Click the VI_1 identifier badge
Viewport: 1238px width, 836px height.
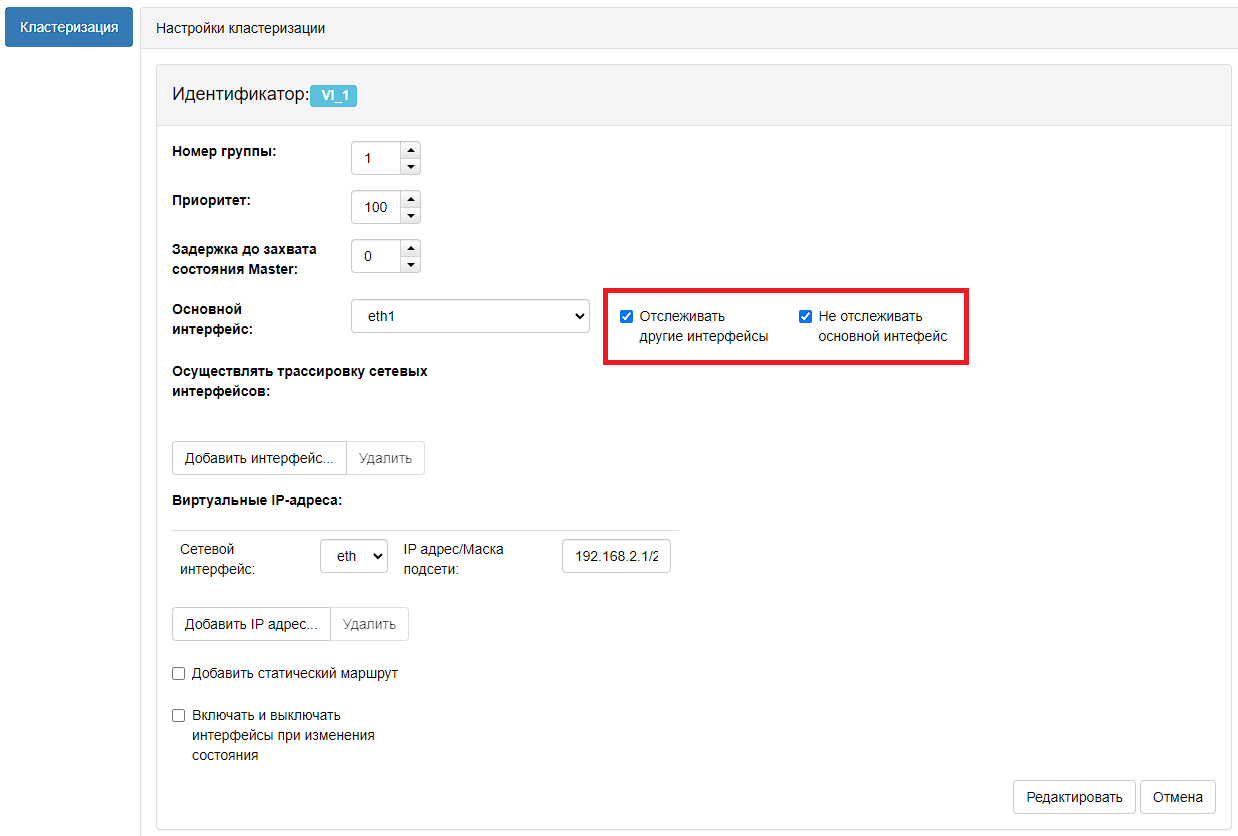click(x=334, y=96)
